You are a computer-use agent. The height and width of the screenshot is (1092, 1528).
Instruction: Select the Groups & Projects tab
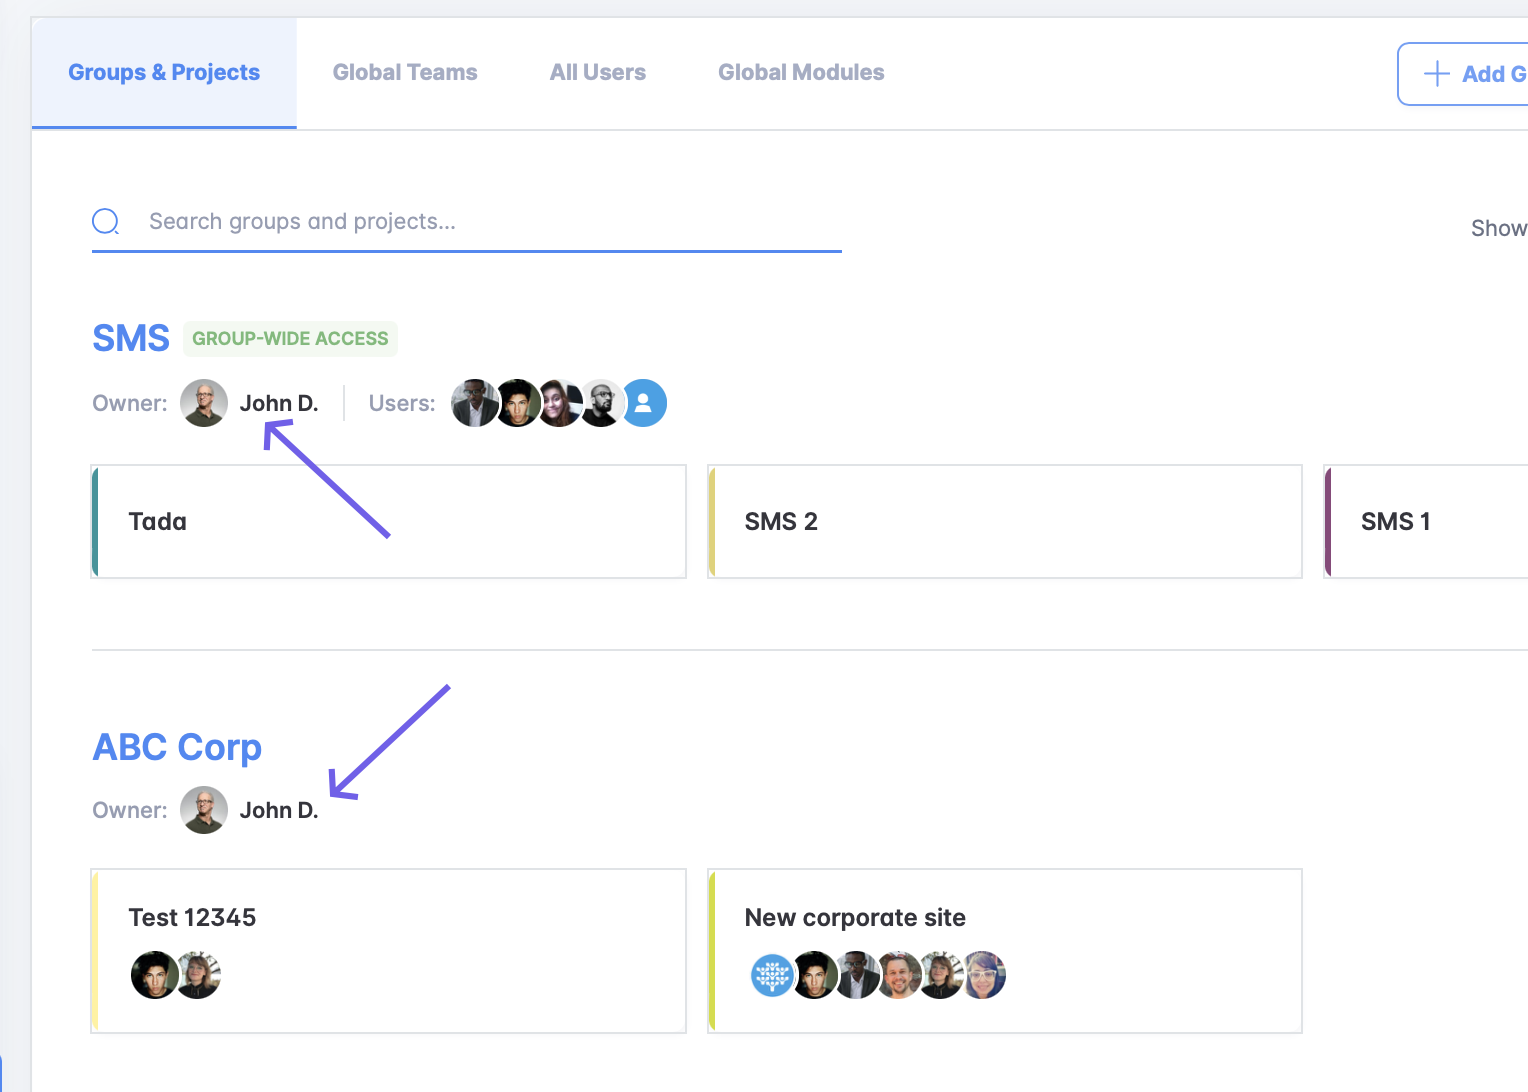pos(164,73)
